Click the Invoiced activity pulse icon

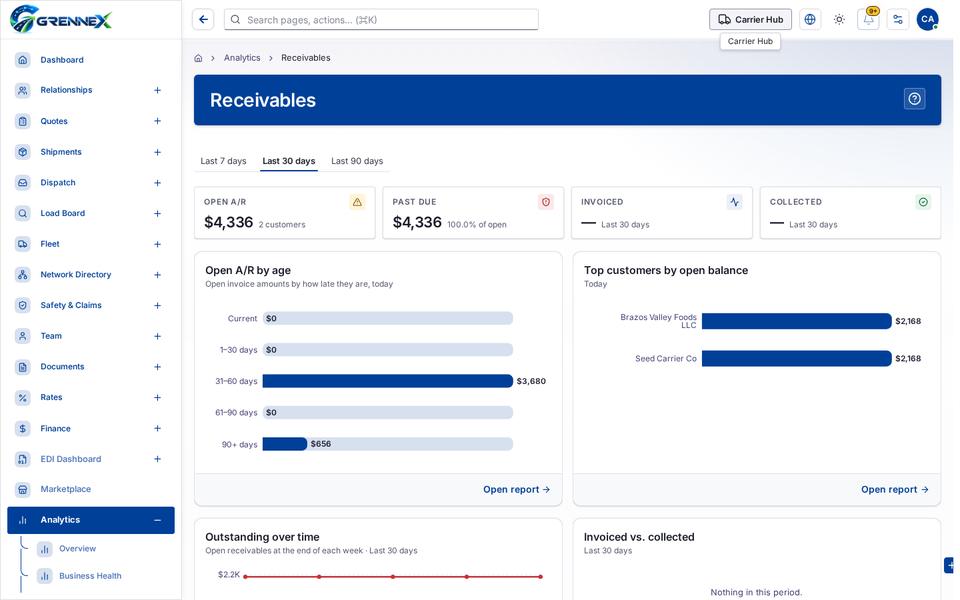tap(734, 202)
